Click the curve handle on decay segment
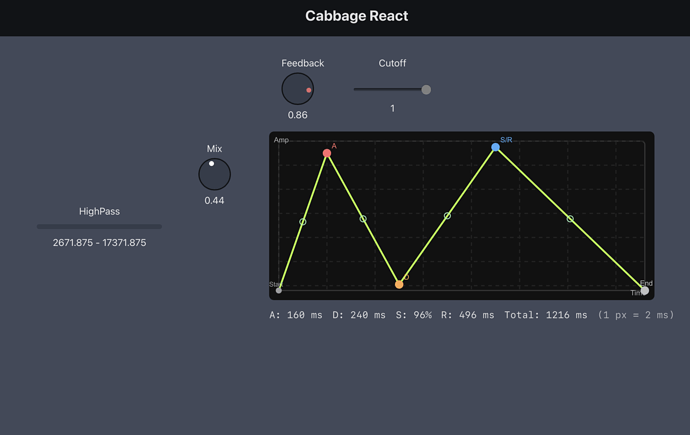This screenshot has width=690, height=435. tap(363, 219)
